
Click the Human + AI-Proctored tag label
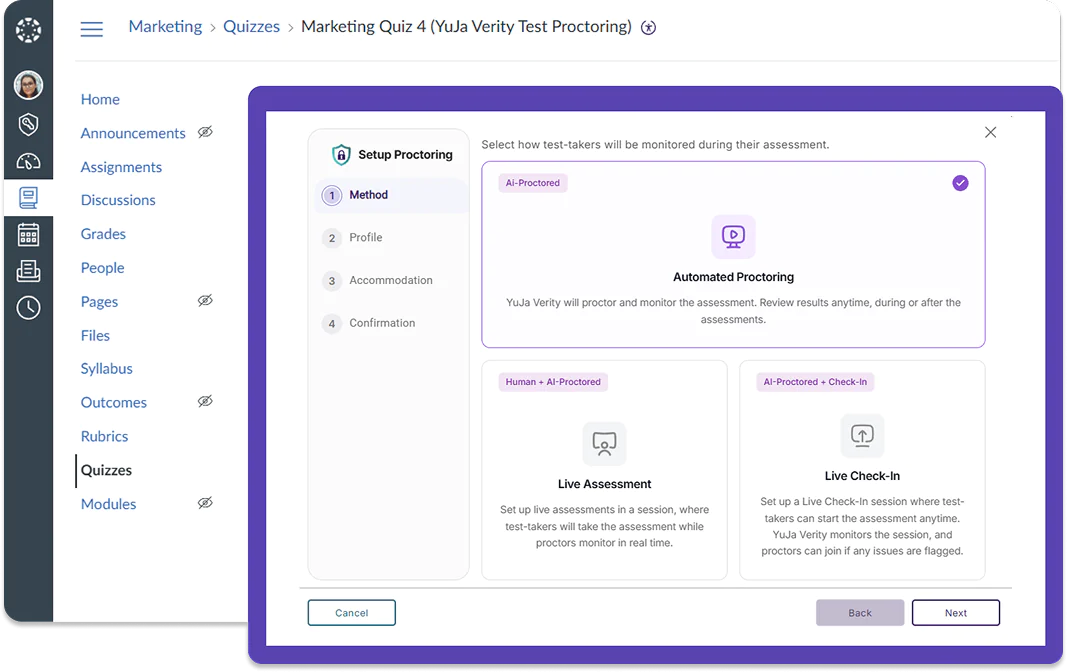click(553, 382)
